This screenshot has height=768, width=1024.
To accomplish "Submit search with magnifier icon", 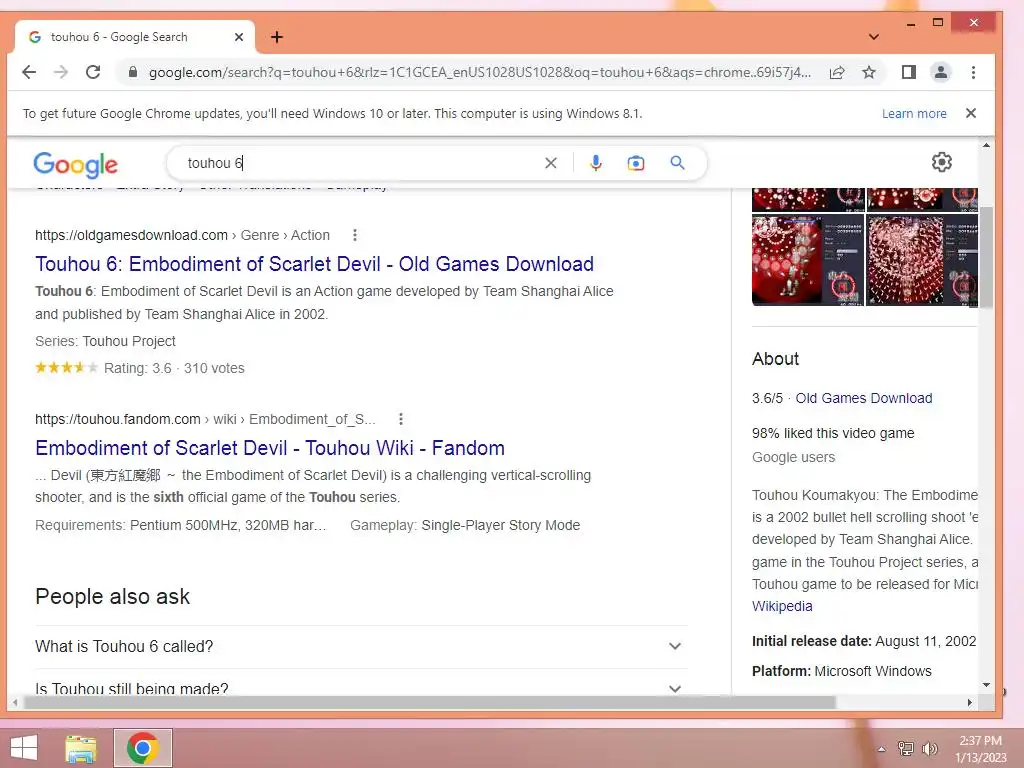I will 677,163.
